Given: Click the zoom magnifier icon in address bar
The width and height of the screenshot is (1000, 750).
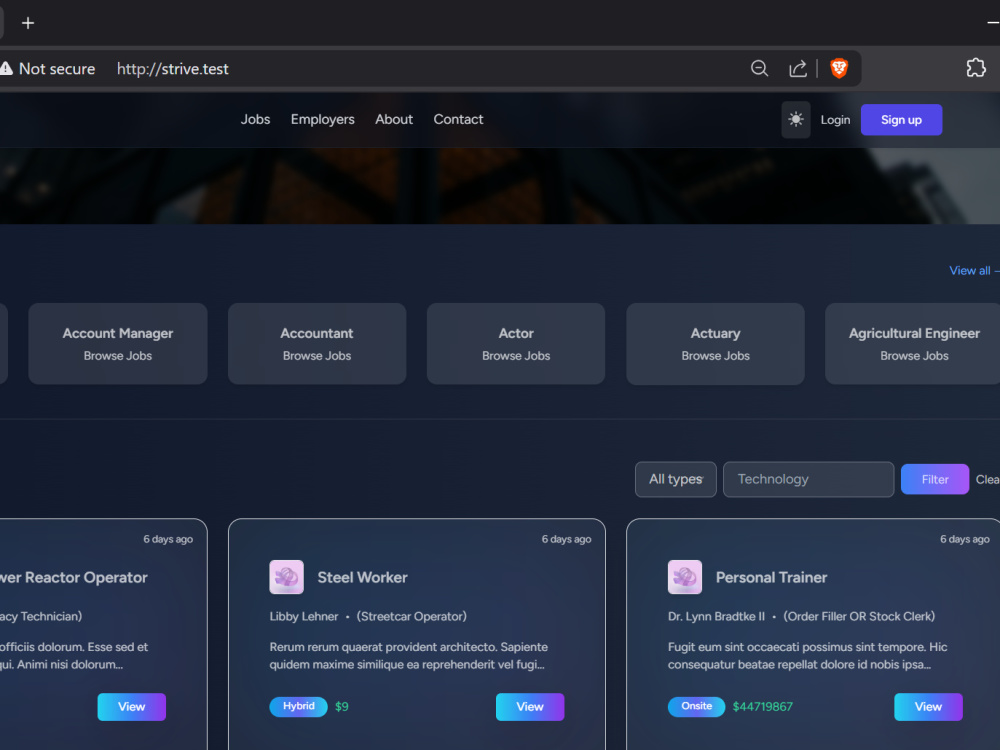Looking at the screenshot, I should pos(759,68).
